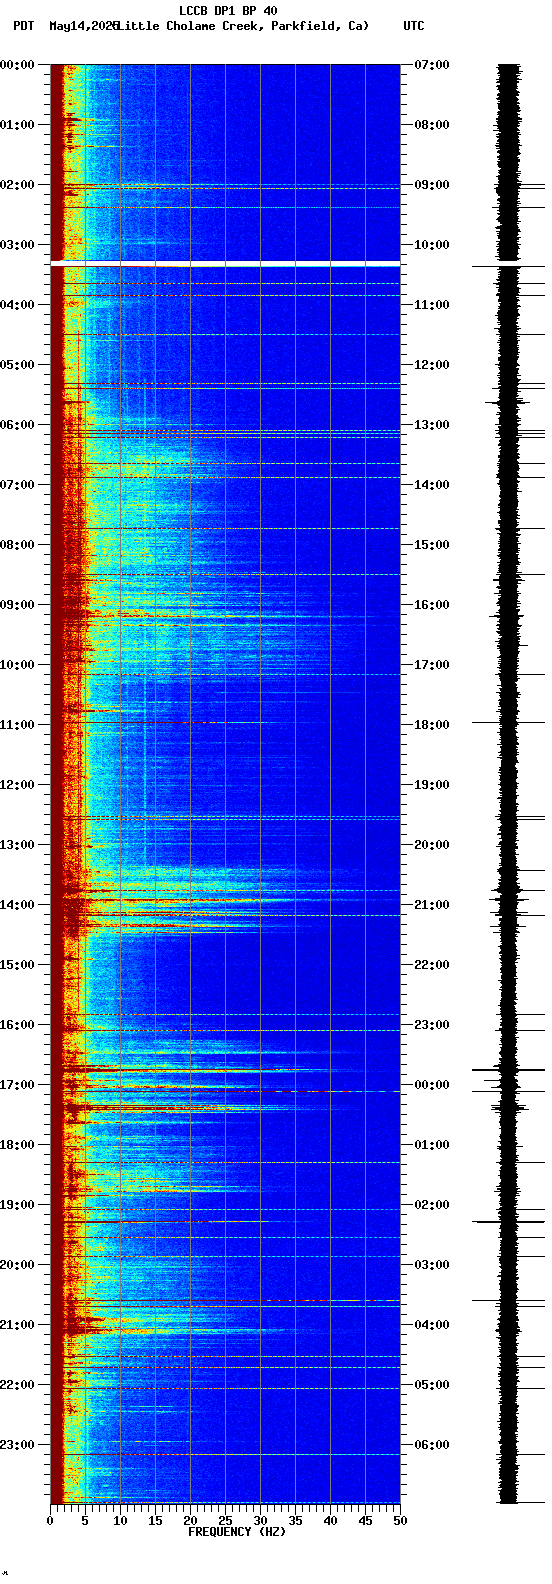Click the 10 Hz frequency axis tick label

click(x=120, y=1521)
